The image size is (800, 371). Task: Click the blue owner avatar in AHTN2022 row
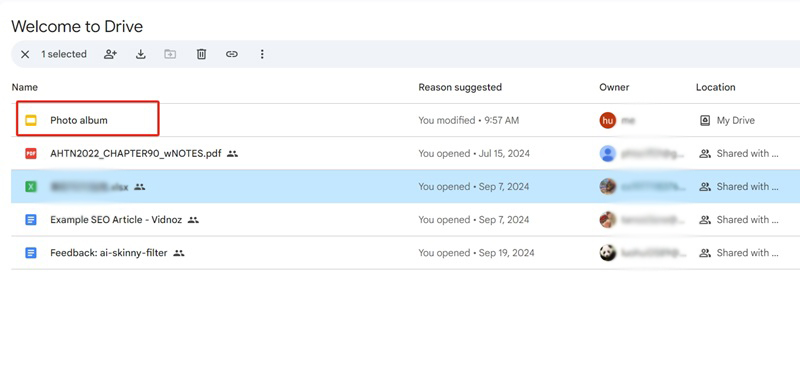(608, 154)
